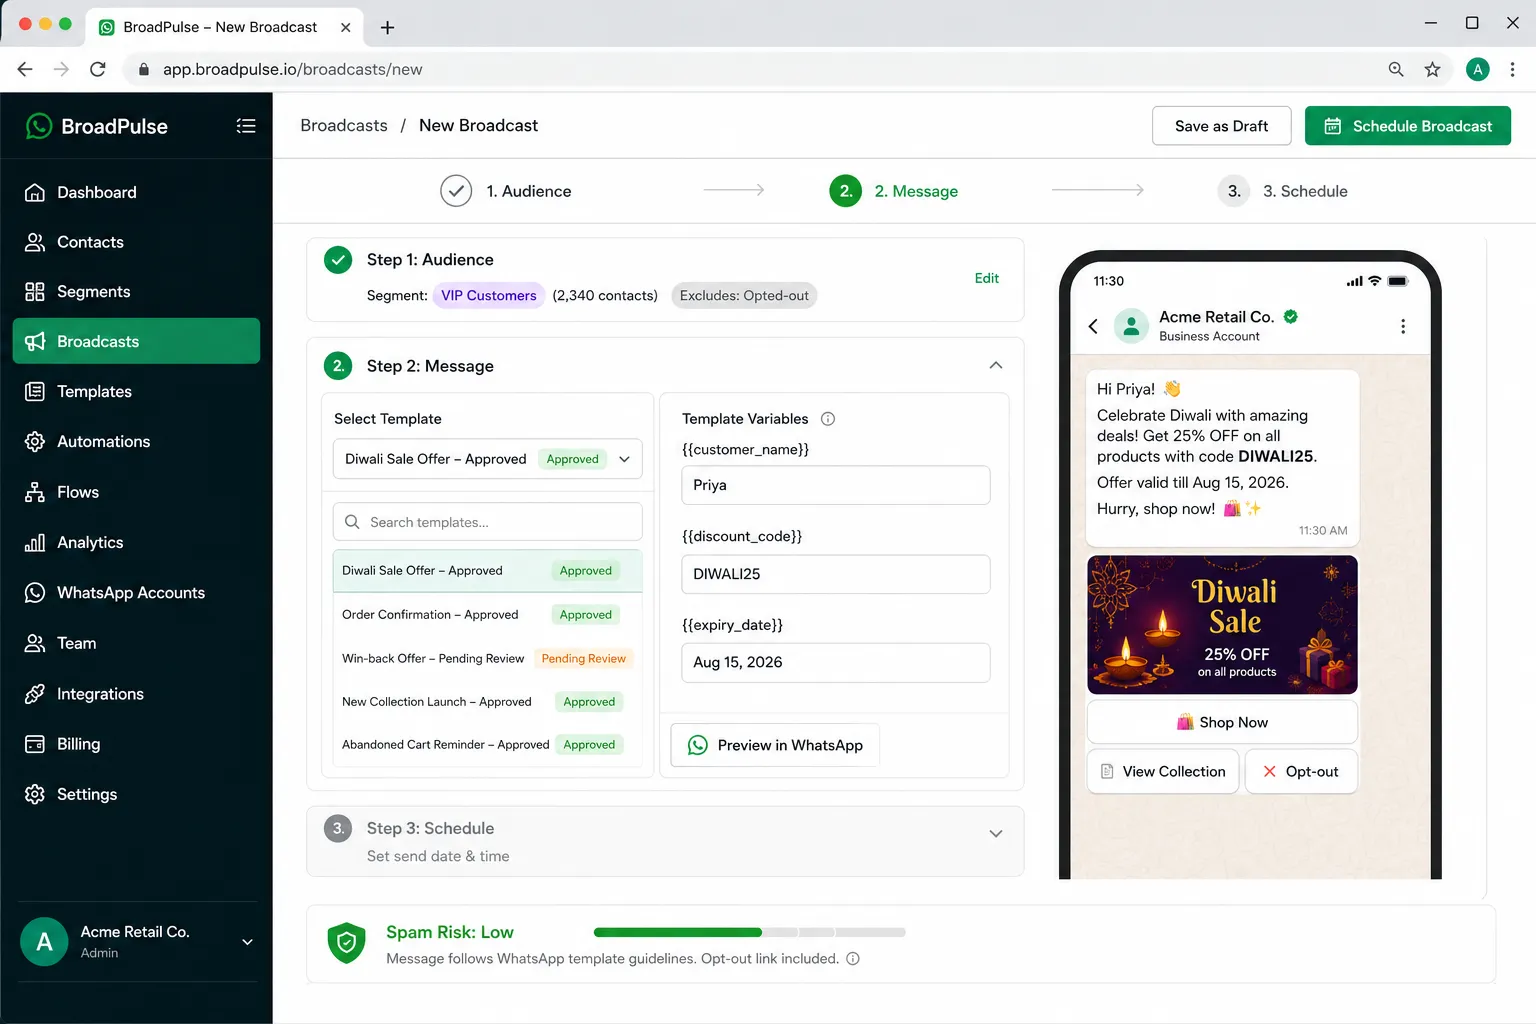Open the Dashboard home icon
The image size is (1536, 1024).
[35, 192]
